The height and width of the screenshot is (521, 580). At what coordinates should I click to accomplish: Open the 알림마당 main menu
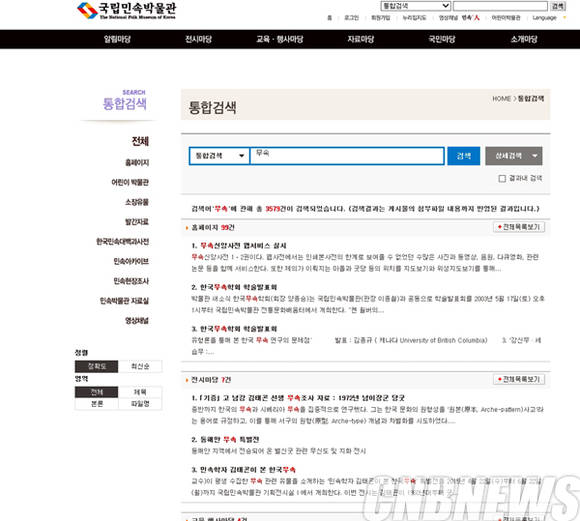click(x=117, y=39)
